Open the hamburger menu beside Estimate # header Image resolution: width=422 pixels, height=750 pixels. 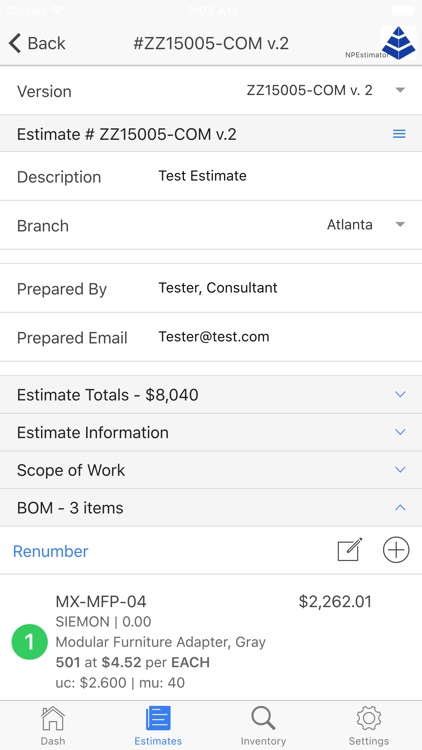pos(399,134)
